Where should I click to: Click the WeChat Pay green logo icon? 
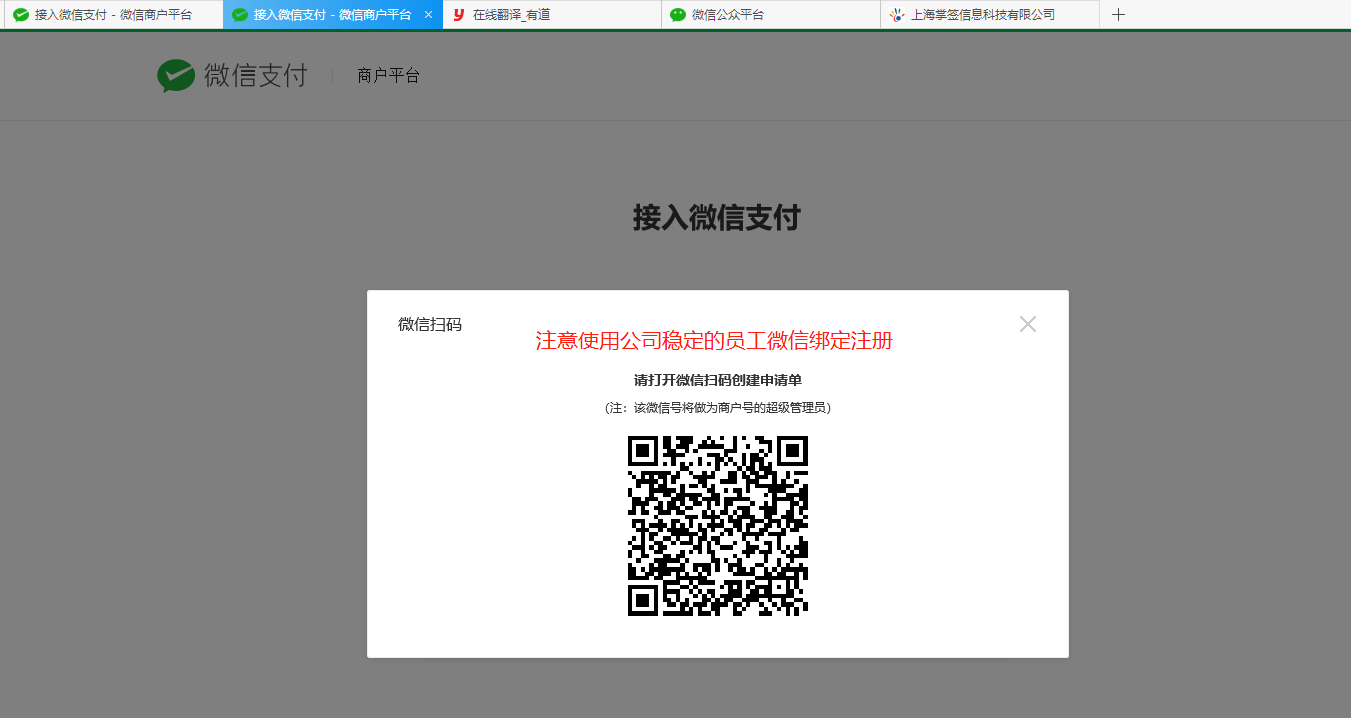[x=176, y=76]
